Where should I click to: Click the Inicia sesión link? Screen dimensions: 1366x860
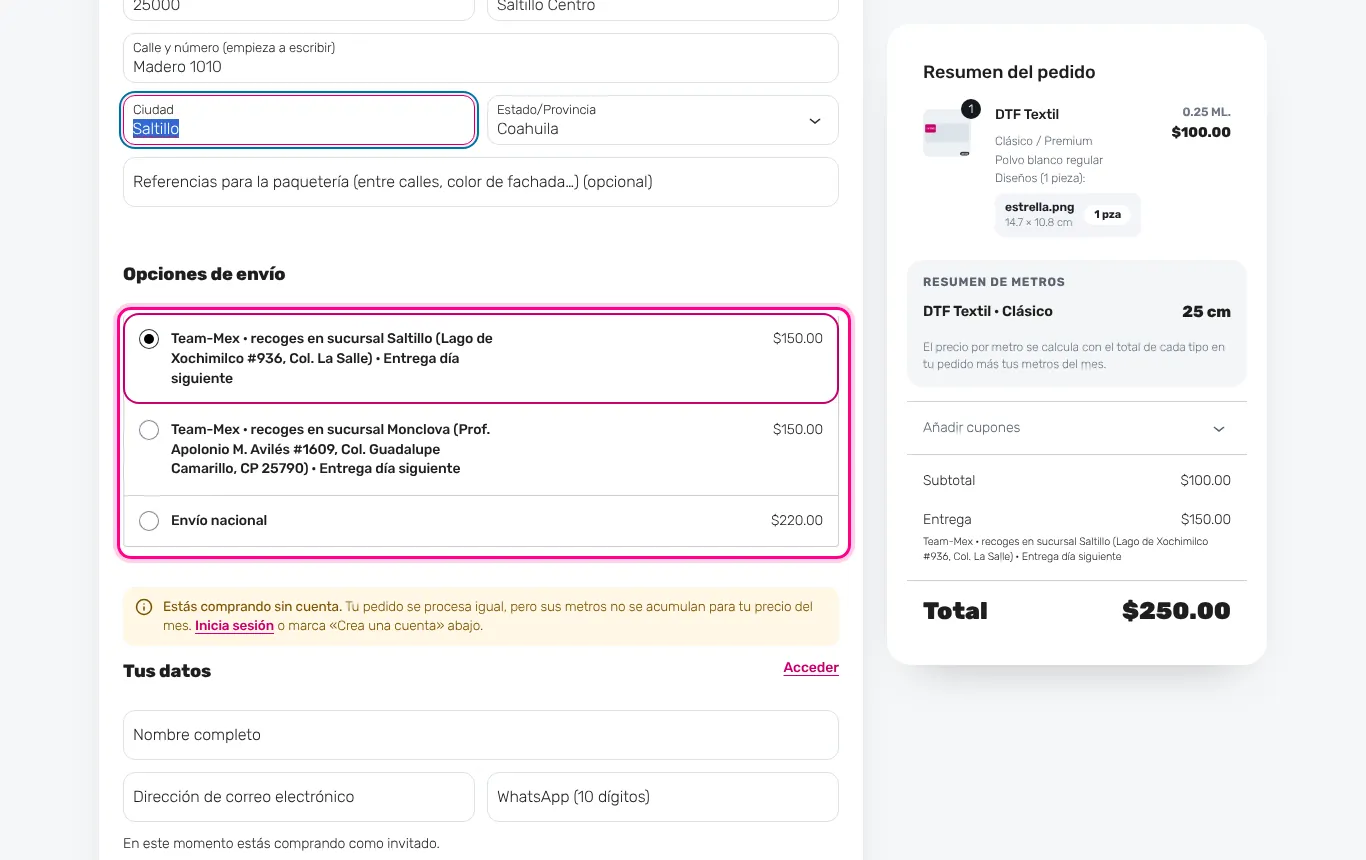tap(234, 626)
